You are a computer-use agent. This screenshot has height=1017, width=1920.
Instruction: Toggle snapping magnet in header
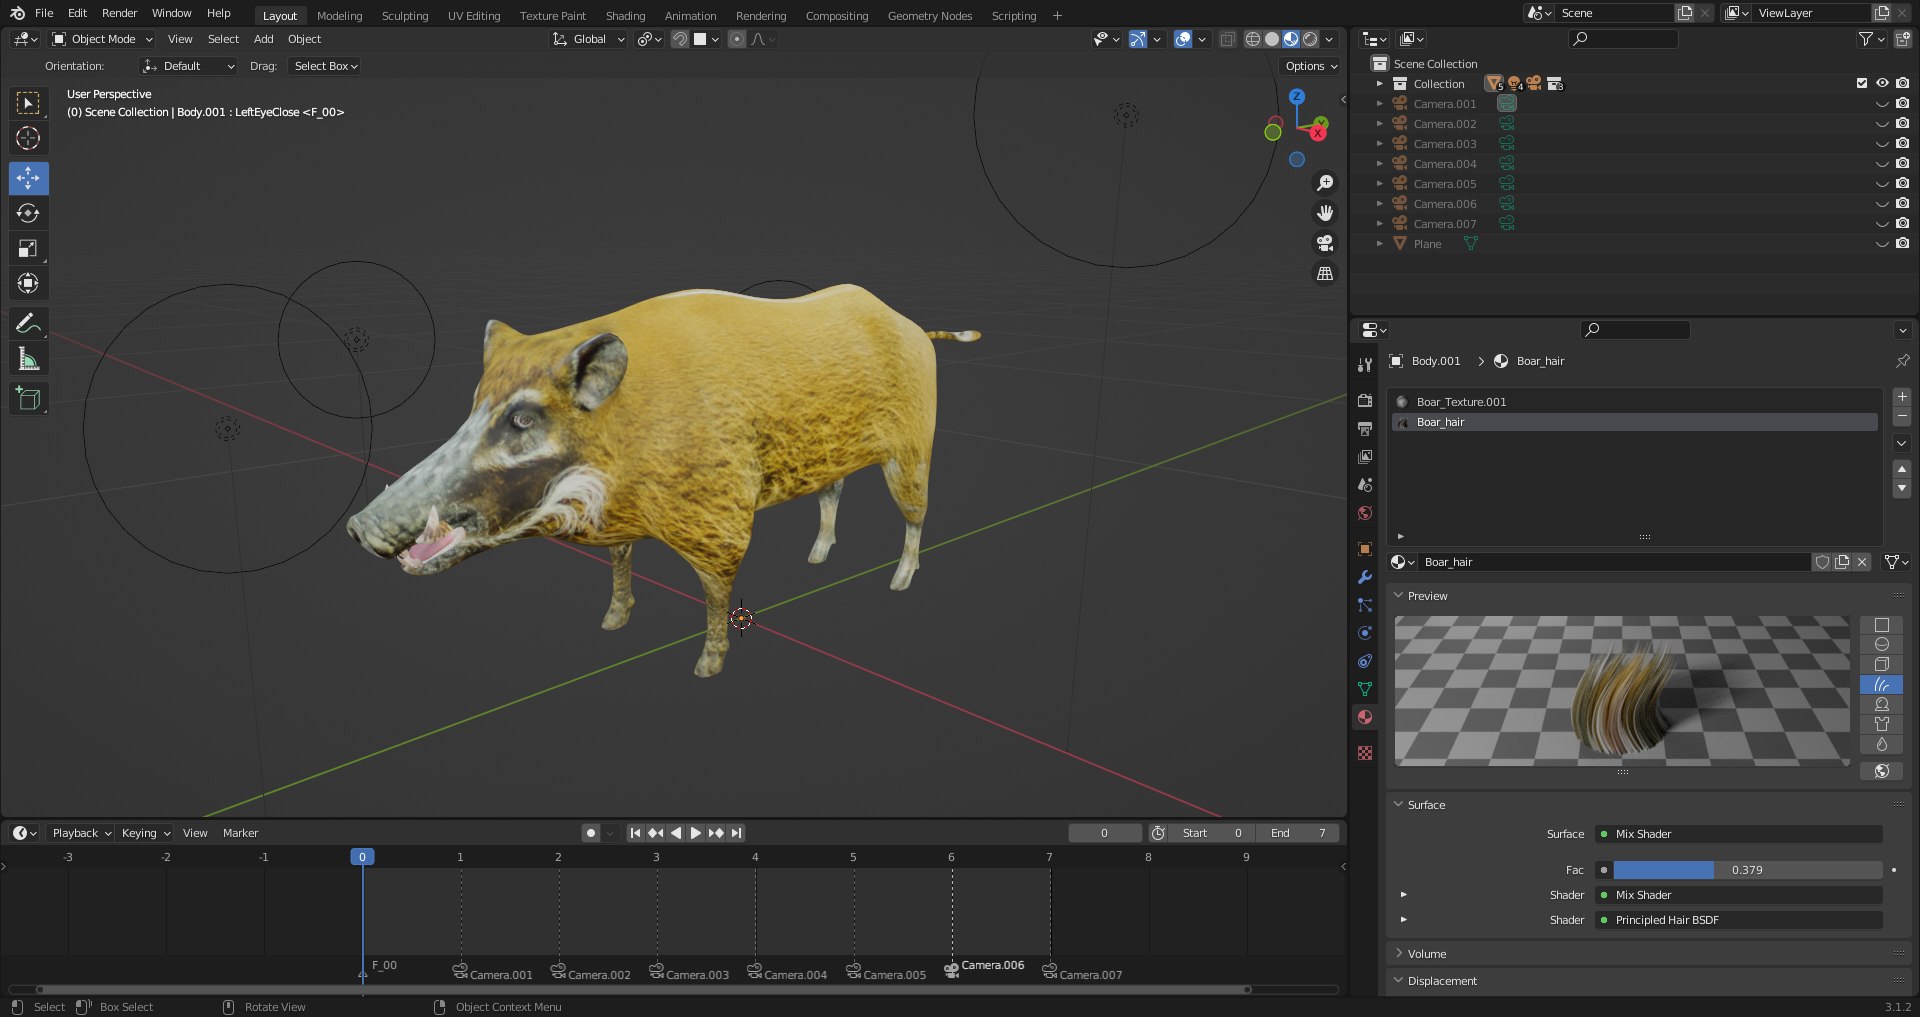tap(680, 39)
